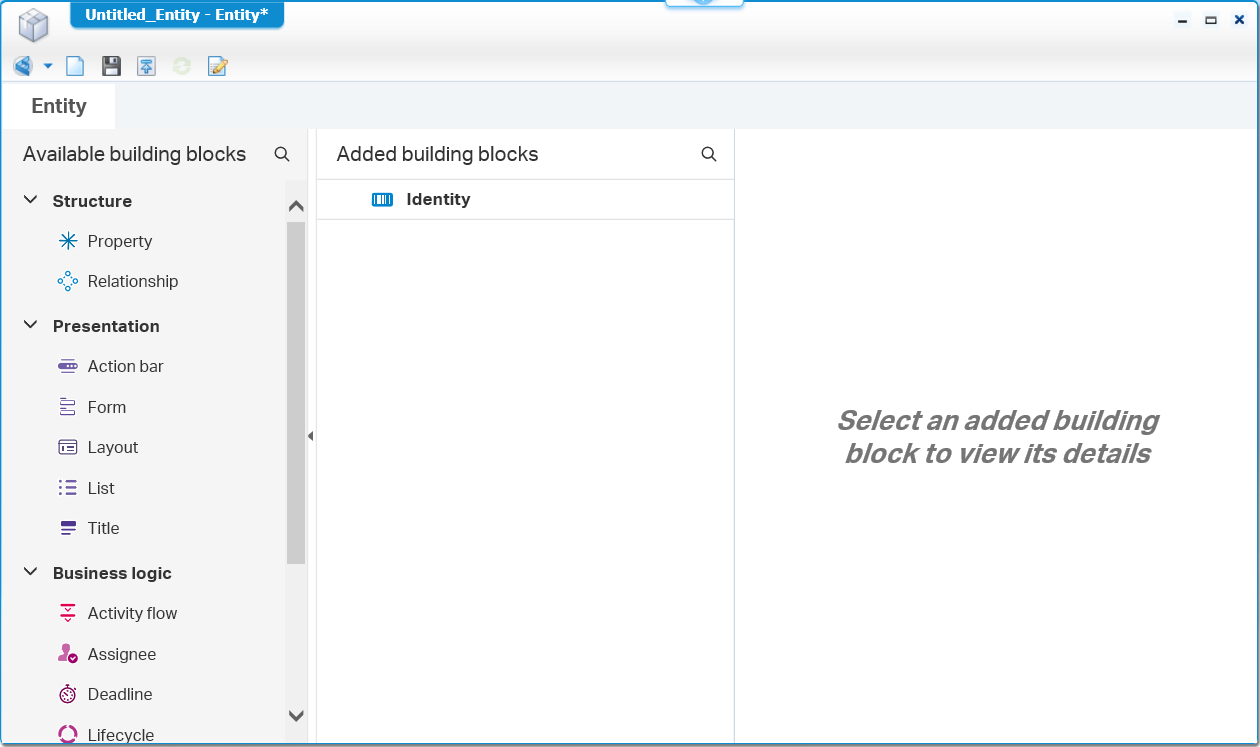Switch to the Entity tab
This screenshot has width=1260, height=747.
pyautogui.click(x=59, y=106)
